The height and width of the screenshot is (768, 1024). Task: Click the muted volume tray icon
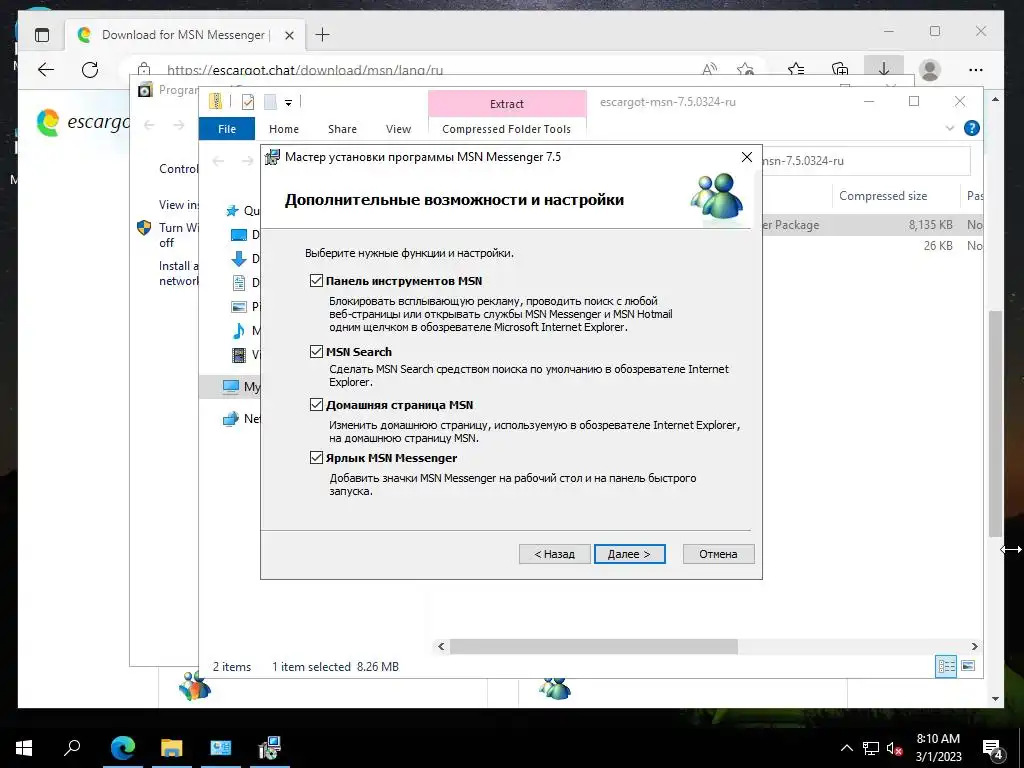click(894, 748)
